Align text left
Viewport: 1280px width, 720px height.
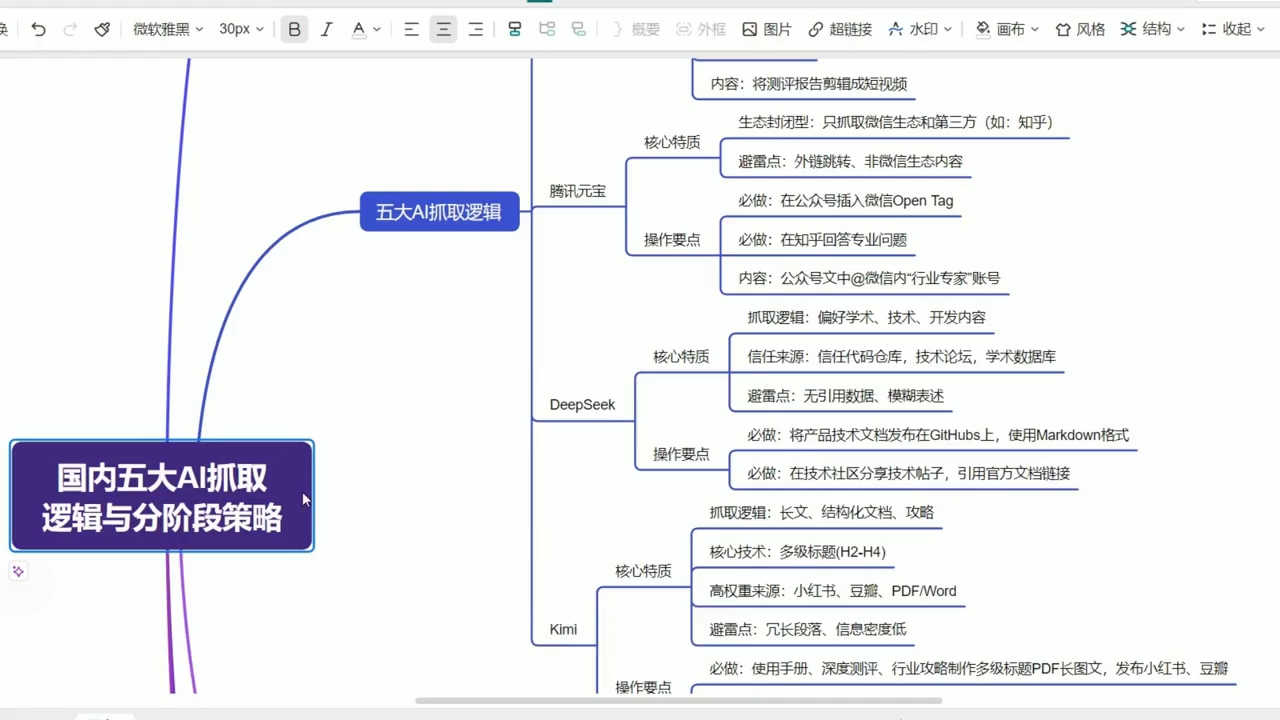[411, 29]
